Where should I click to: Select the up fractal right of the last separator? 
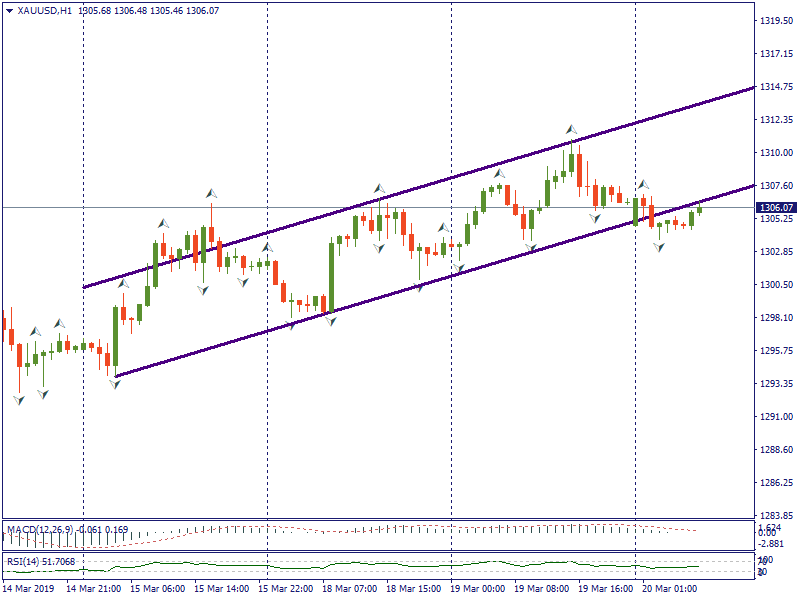coord(643,185)
